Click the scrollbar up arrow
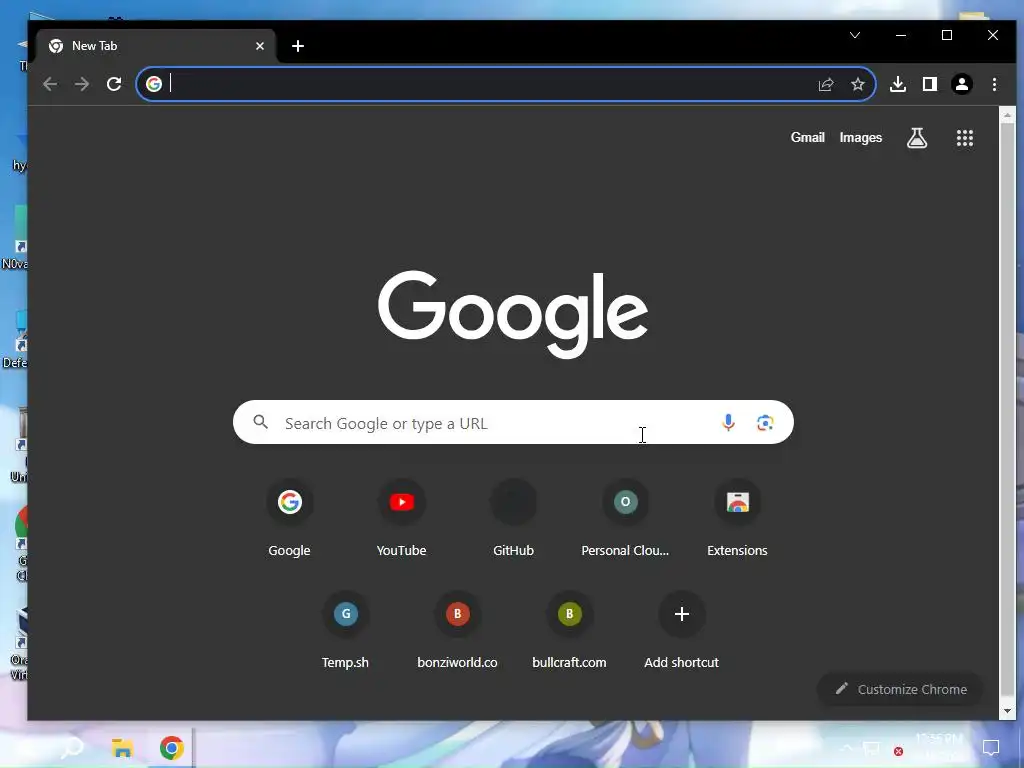This screenshot has height=768, width=1024. coord(1007,116)
